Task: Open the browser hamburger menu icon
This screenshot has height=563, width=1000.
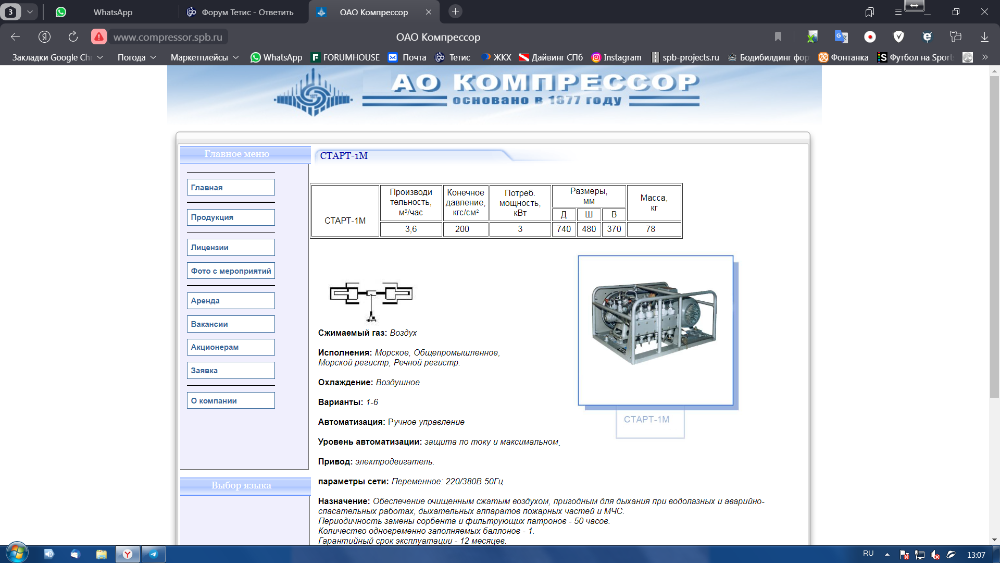Action: point(898,12)
